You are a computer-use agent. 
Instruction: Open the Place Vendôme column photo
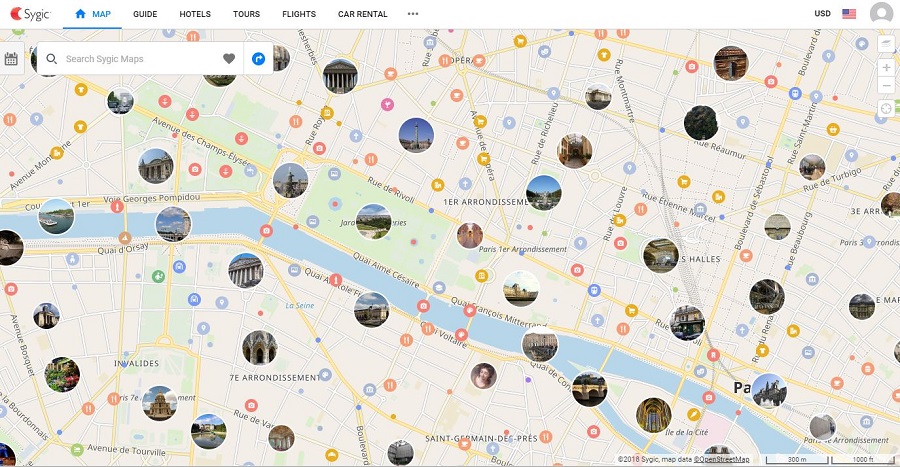416,135
